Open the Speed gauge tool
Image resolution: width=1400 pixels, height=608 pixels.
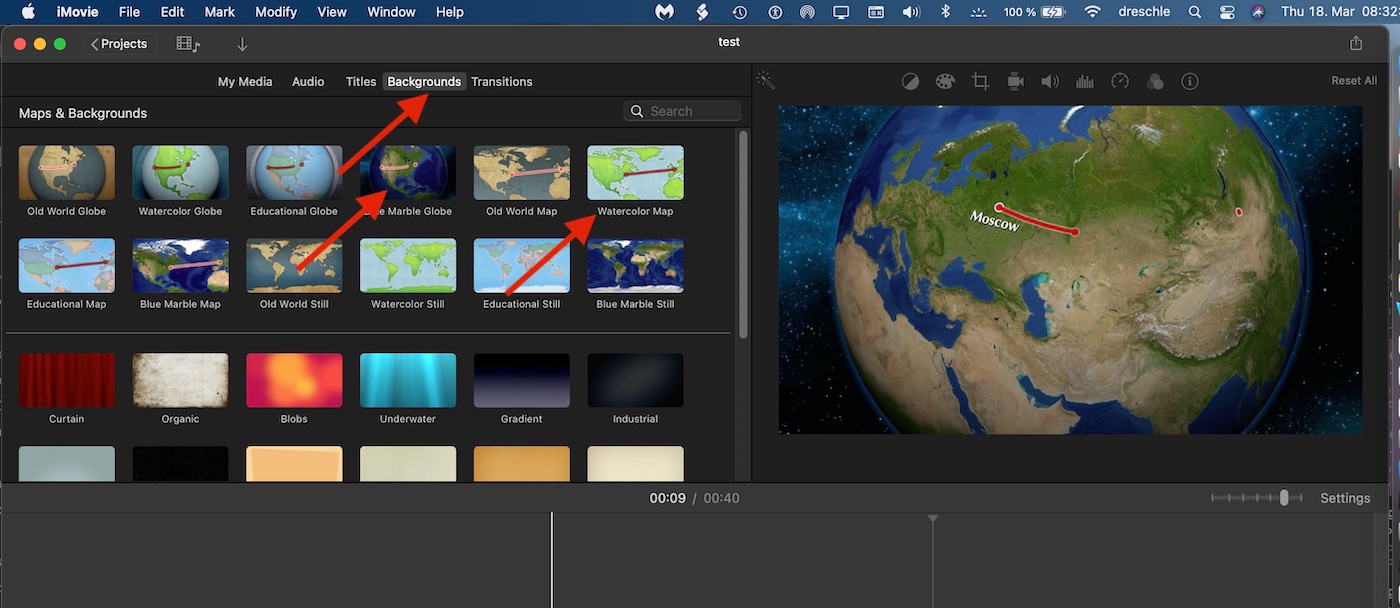click(x=1120, y=82)
